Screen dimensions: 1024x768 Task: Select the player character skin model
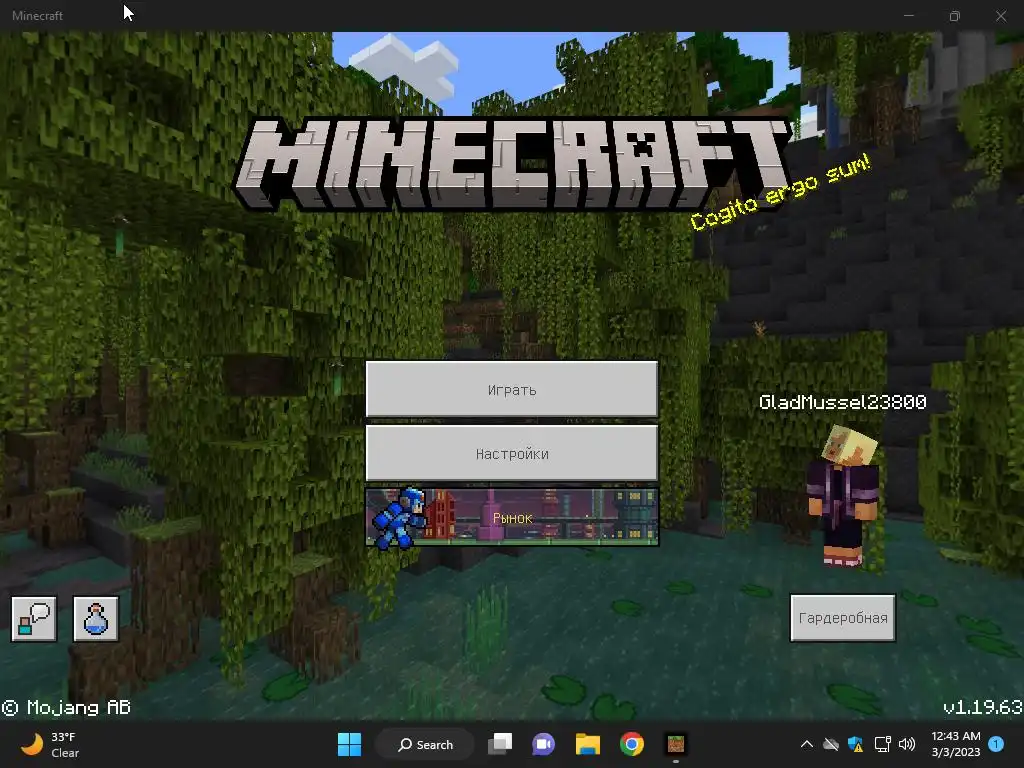tap(844, 494)
